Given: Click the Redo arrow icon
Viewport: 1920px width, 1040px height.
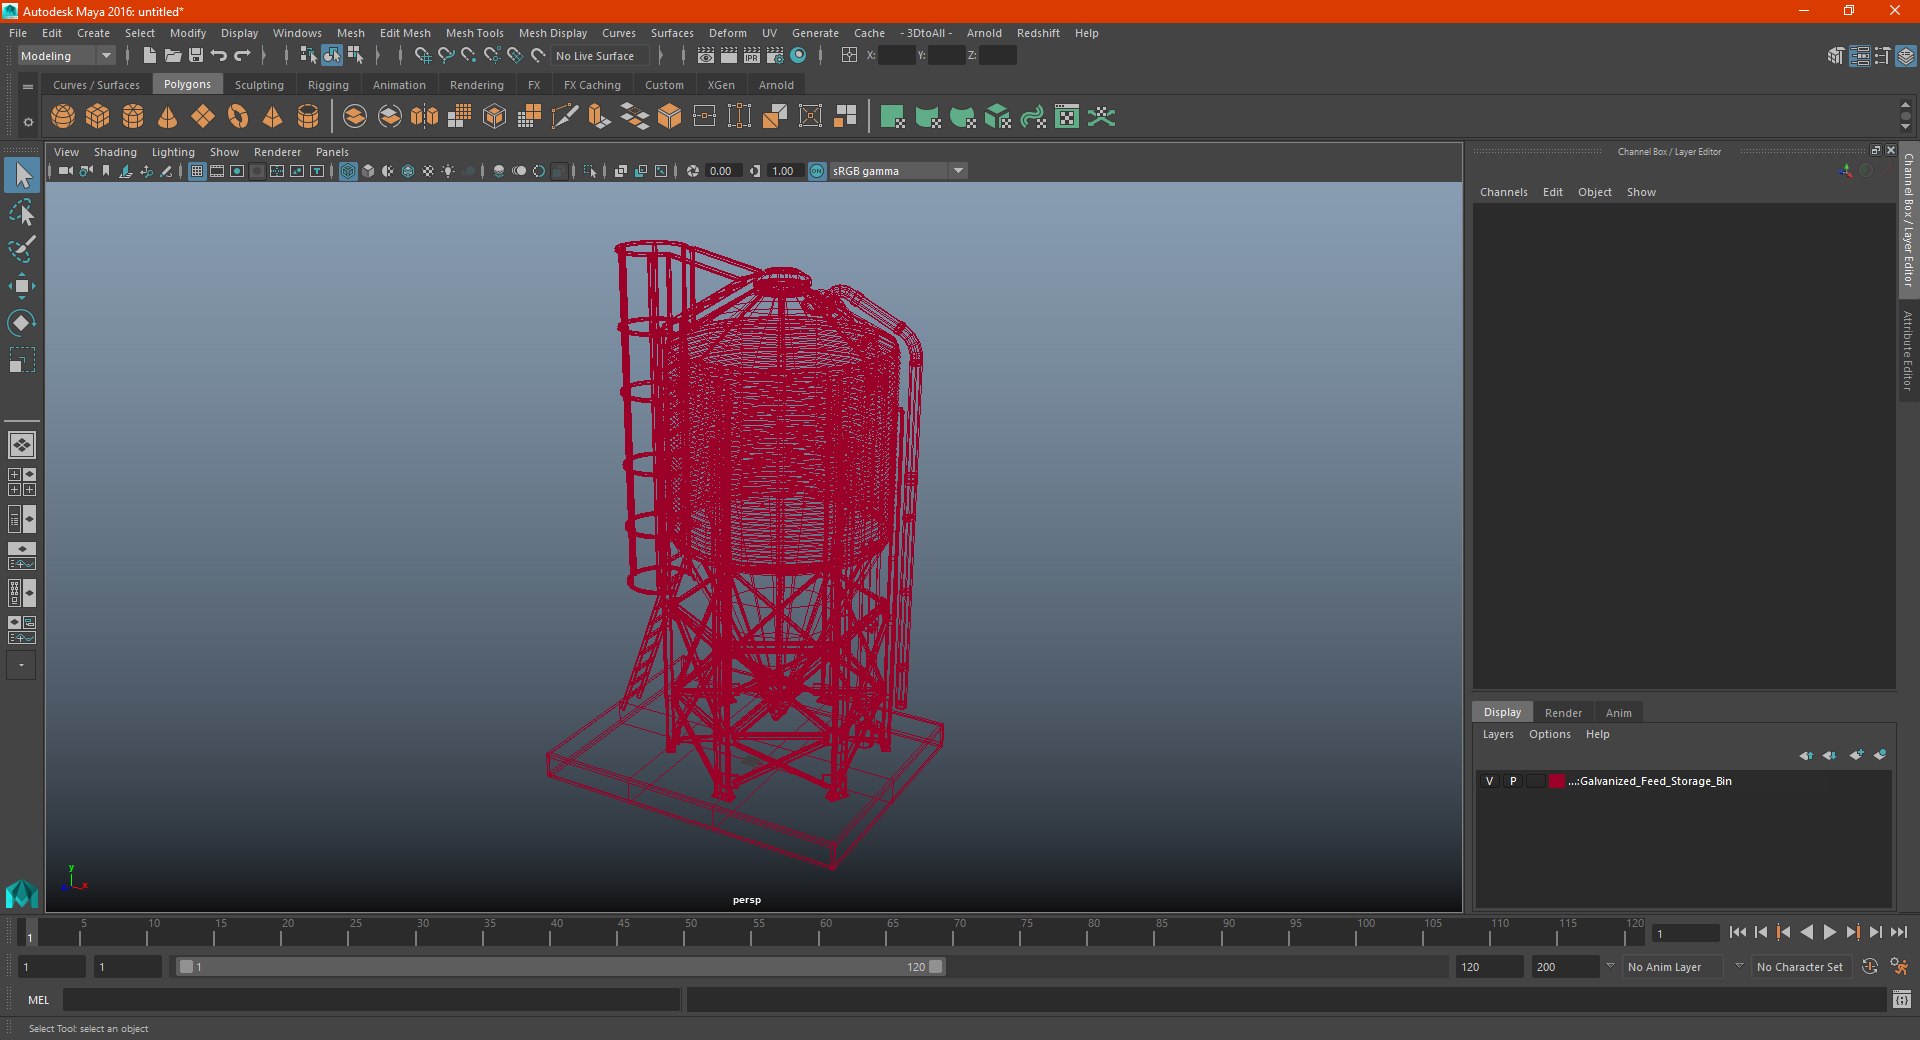Looking at the screenshot, I should tap(242, 56).
